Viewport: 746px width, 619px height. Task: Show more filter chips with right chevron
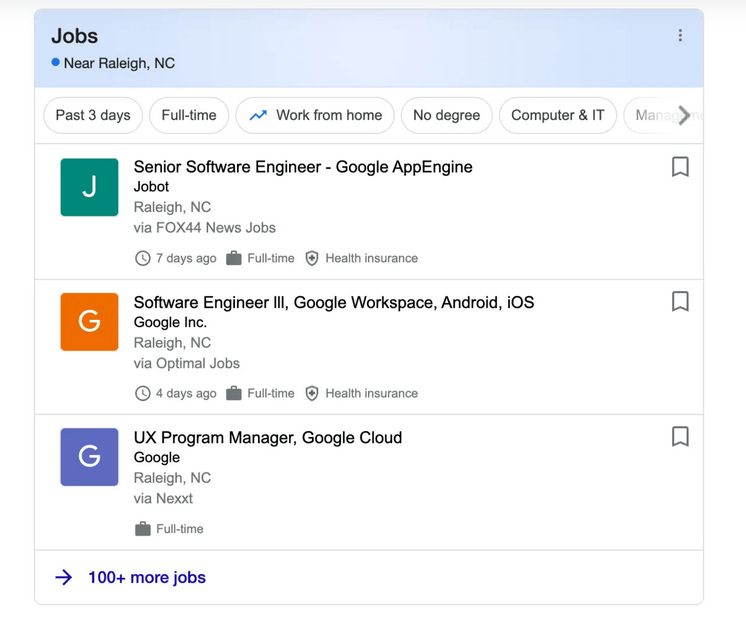pyautogui.click(x=684, y=115)
